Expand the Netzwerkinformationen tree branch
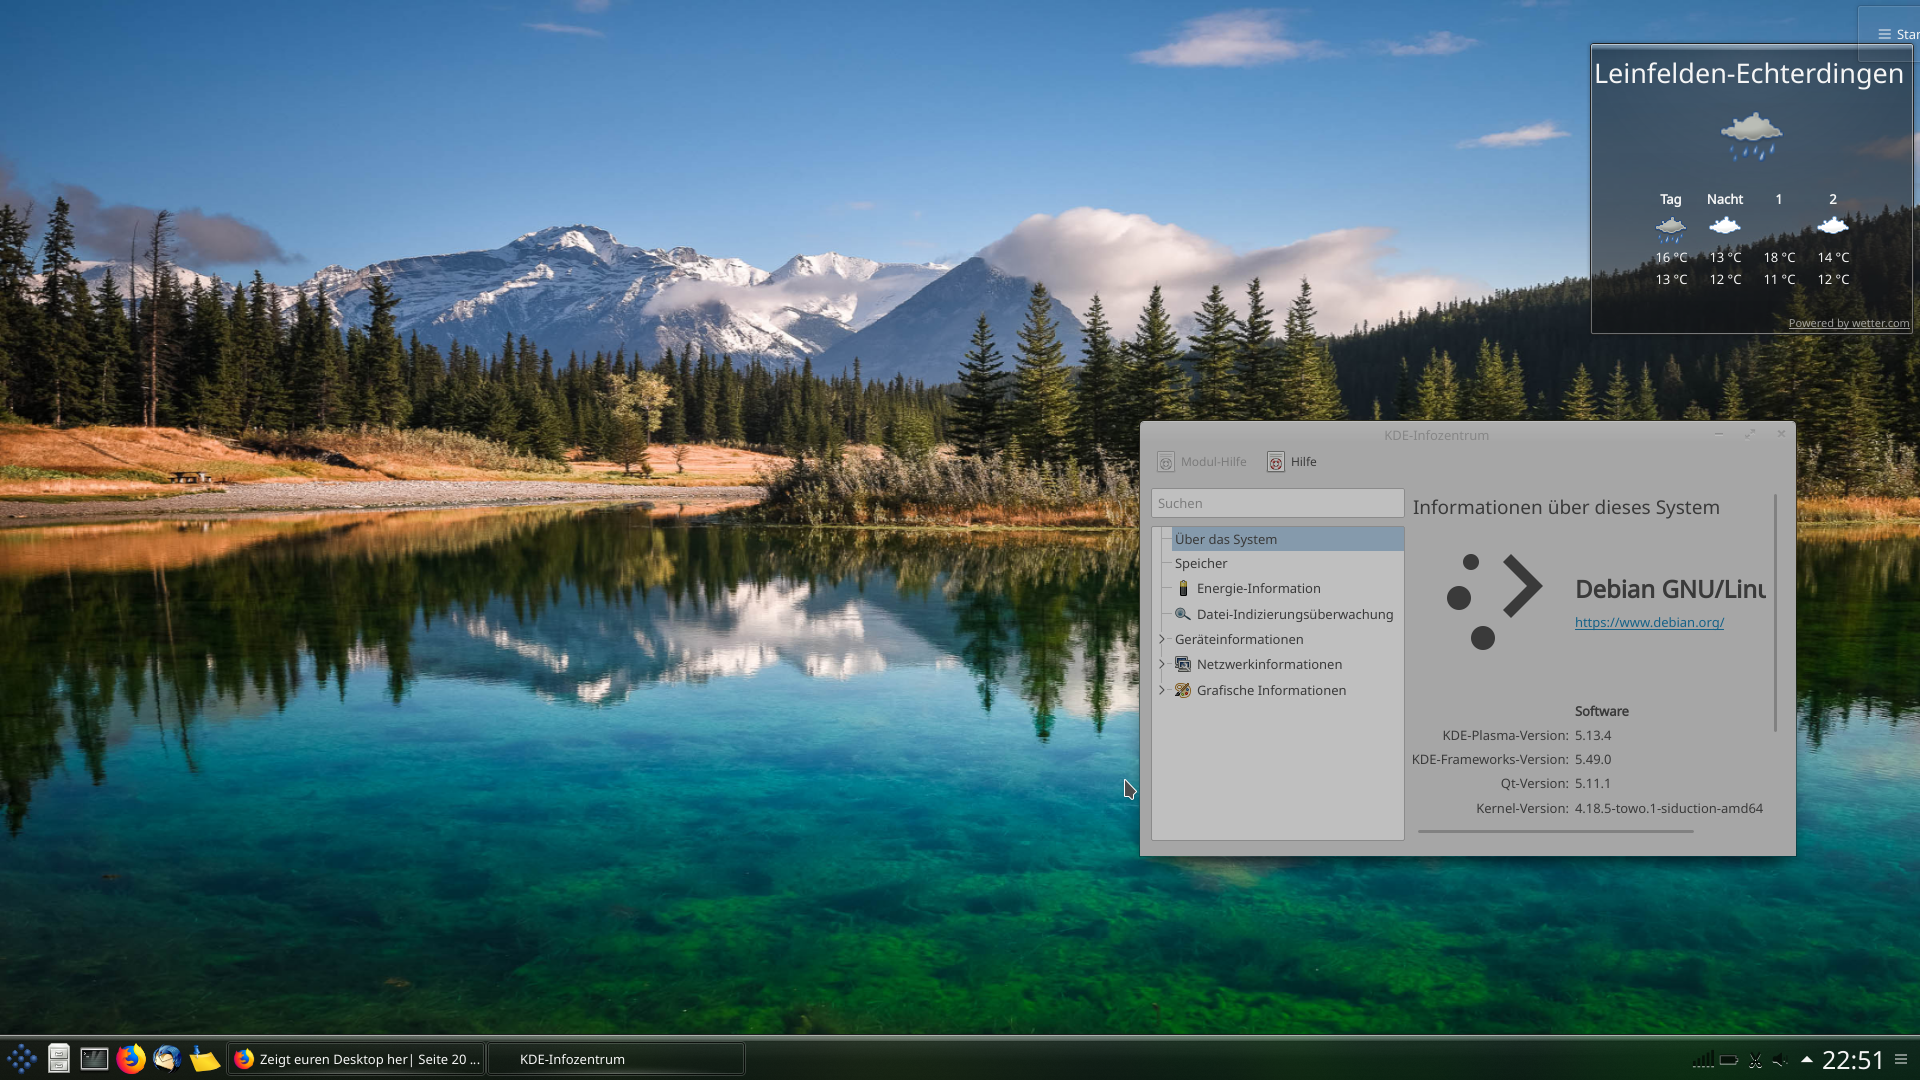 1162,664
